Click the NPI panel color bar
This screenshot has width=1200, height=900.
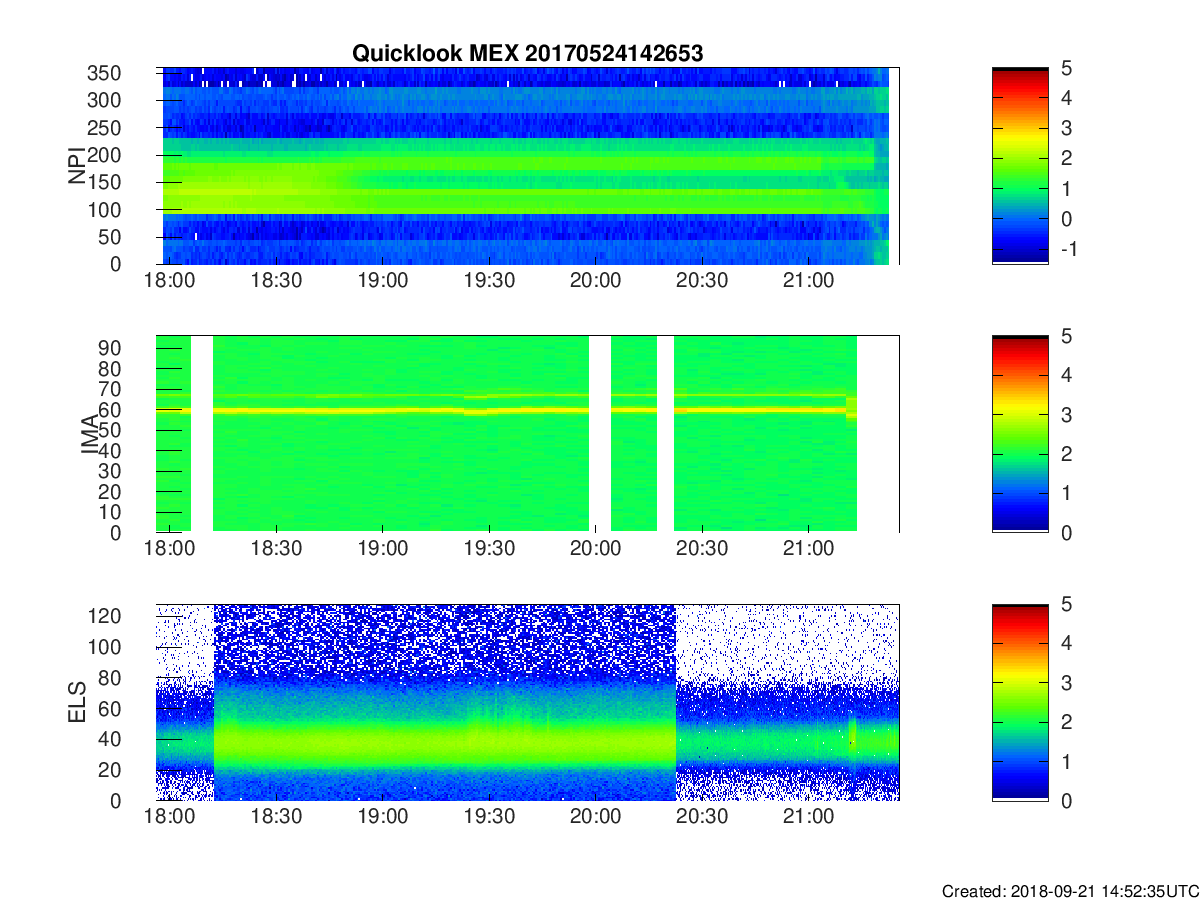click(1020, 166)
